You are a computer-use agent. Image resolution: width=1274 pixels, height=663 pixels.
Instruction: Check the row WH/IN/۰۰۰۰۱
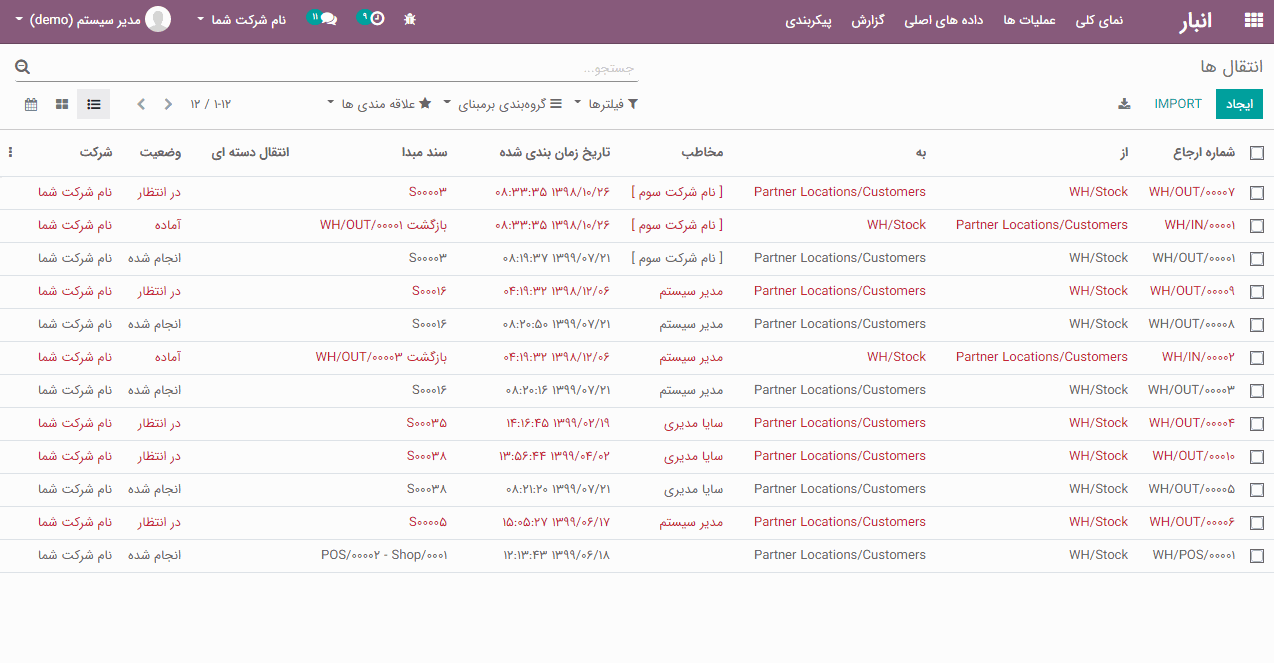click(1257, 226)
